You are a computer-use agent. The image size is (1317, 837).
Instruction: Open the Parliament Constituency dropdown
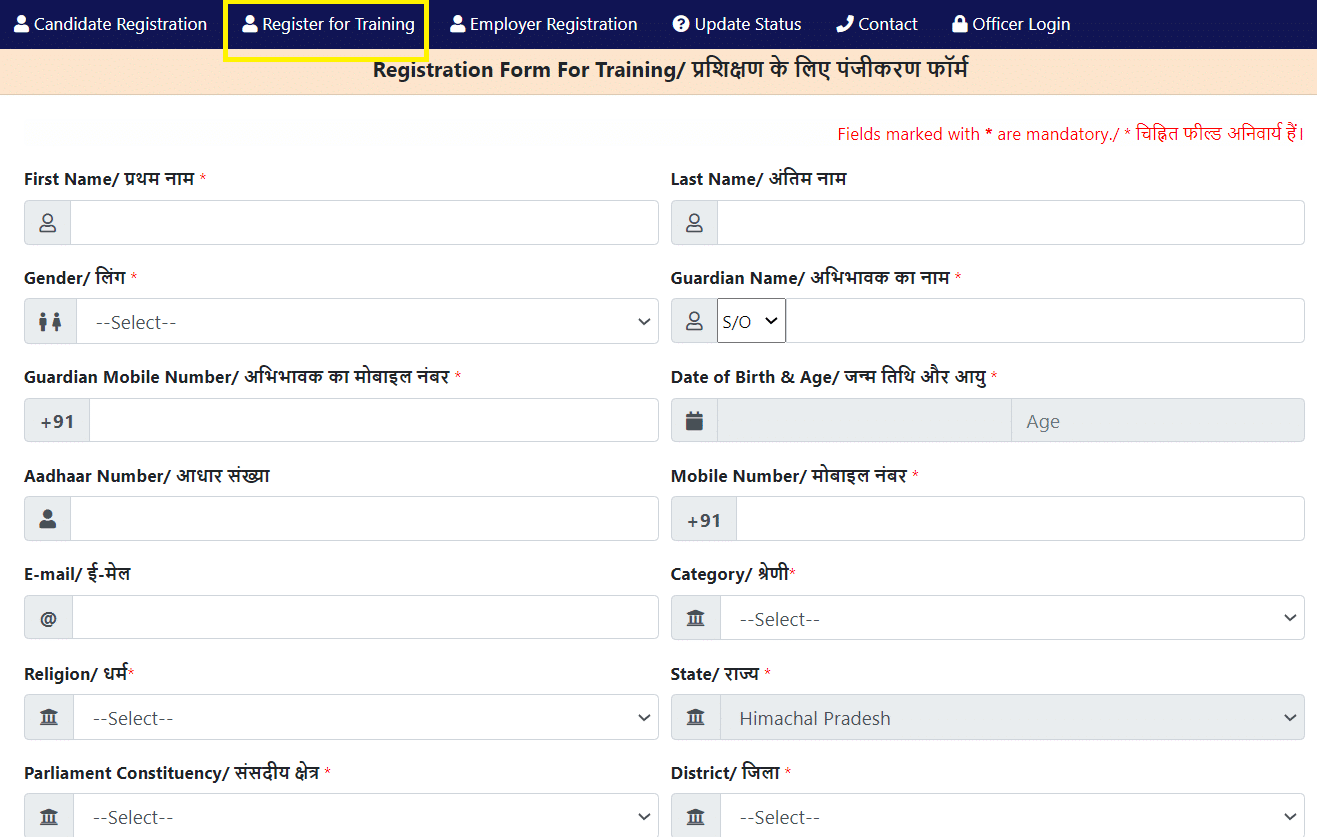[x=365, y=817]
